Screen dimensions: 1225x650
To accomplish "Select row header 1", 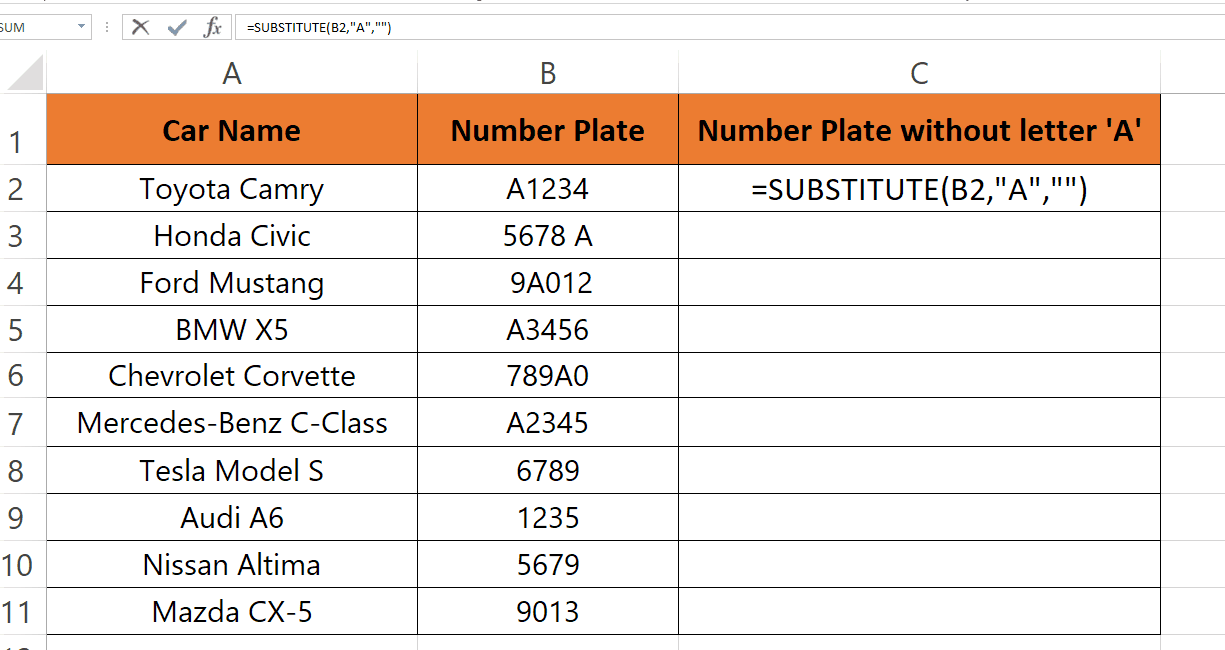I will pyautogui.click(x=21, y=129).
